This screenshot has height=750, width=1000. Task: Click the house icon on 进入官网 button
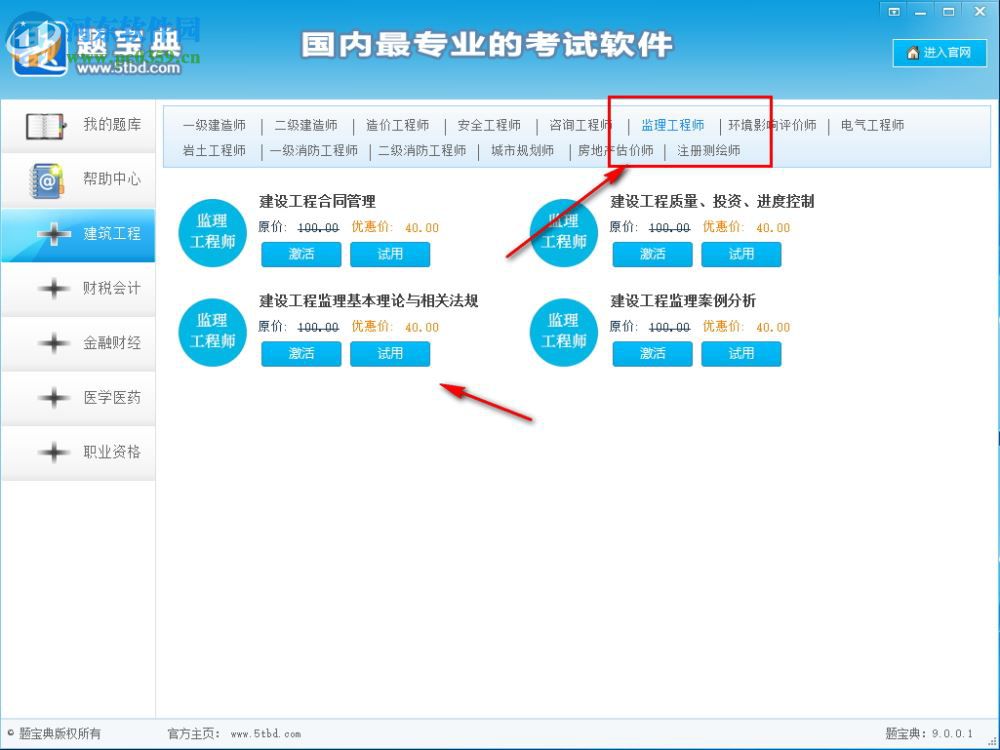[912, 53]
